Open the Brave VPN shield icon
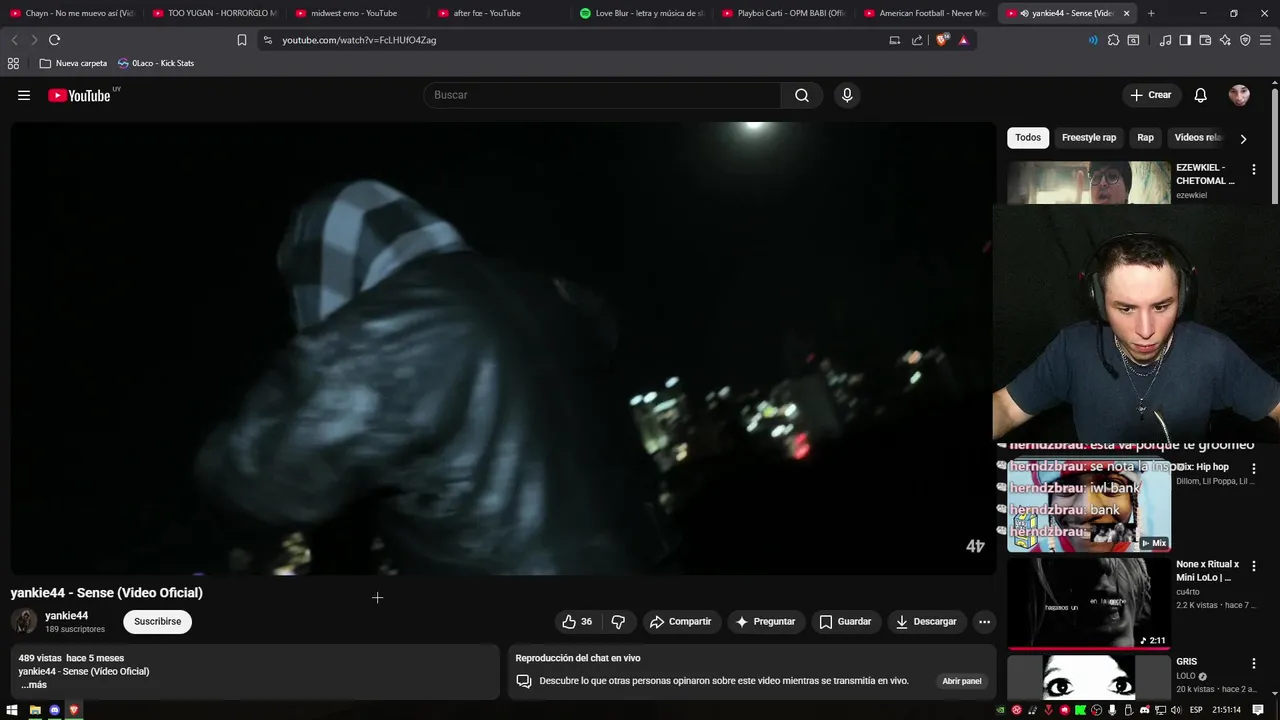Screen dimensions: 1280x720 1245,40
